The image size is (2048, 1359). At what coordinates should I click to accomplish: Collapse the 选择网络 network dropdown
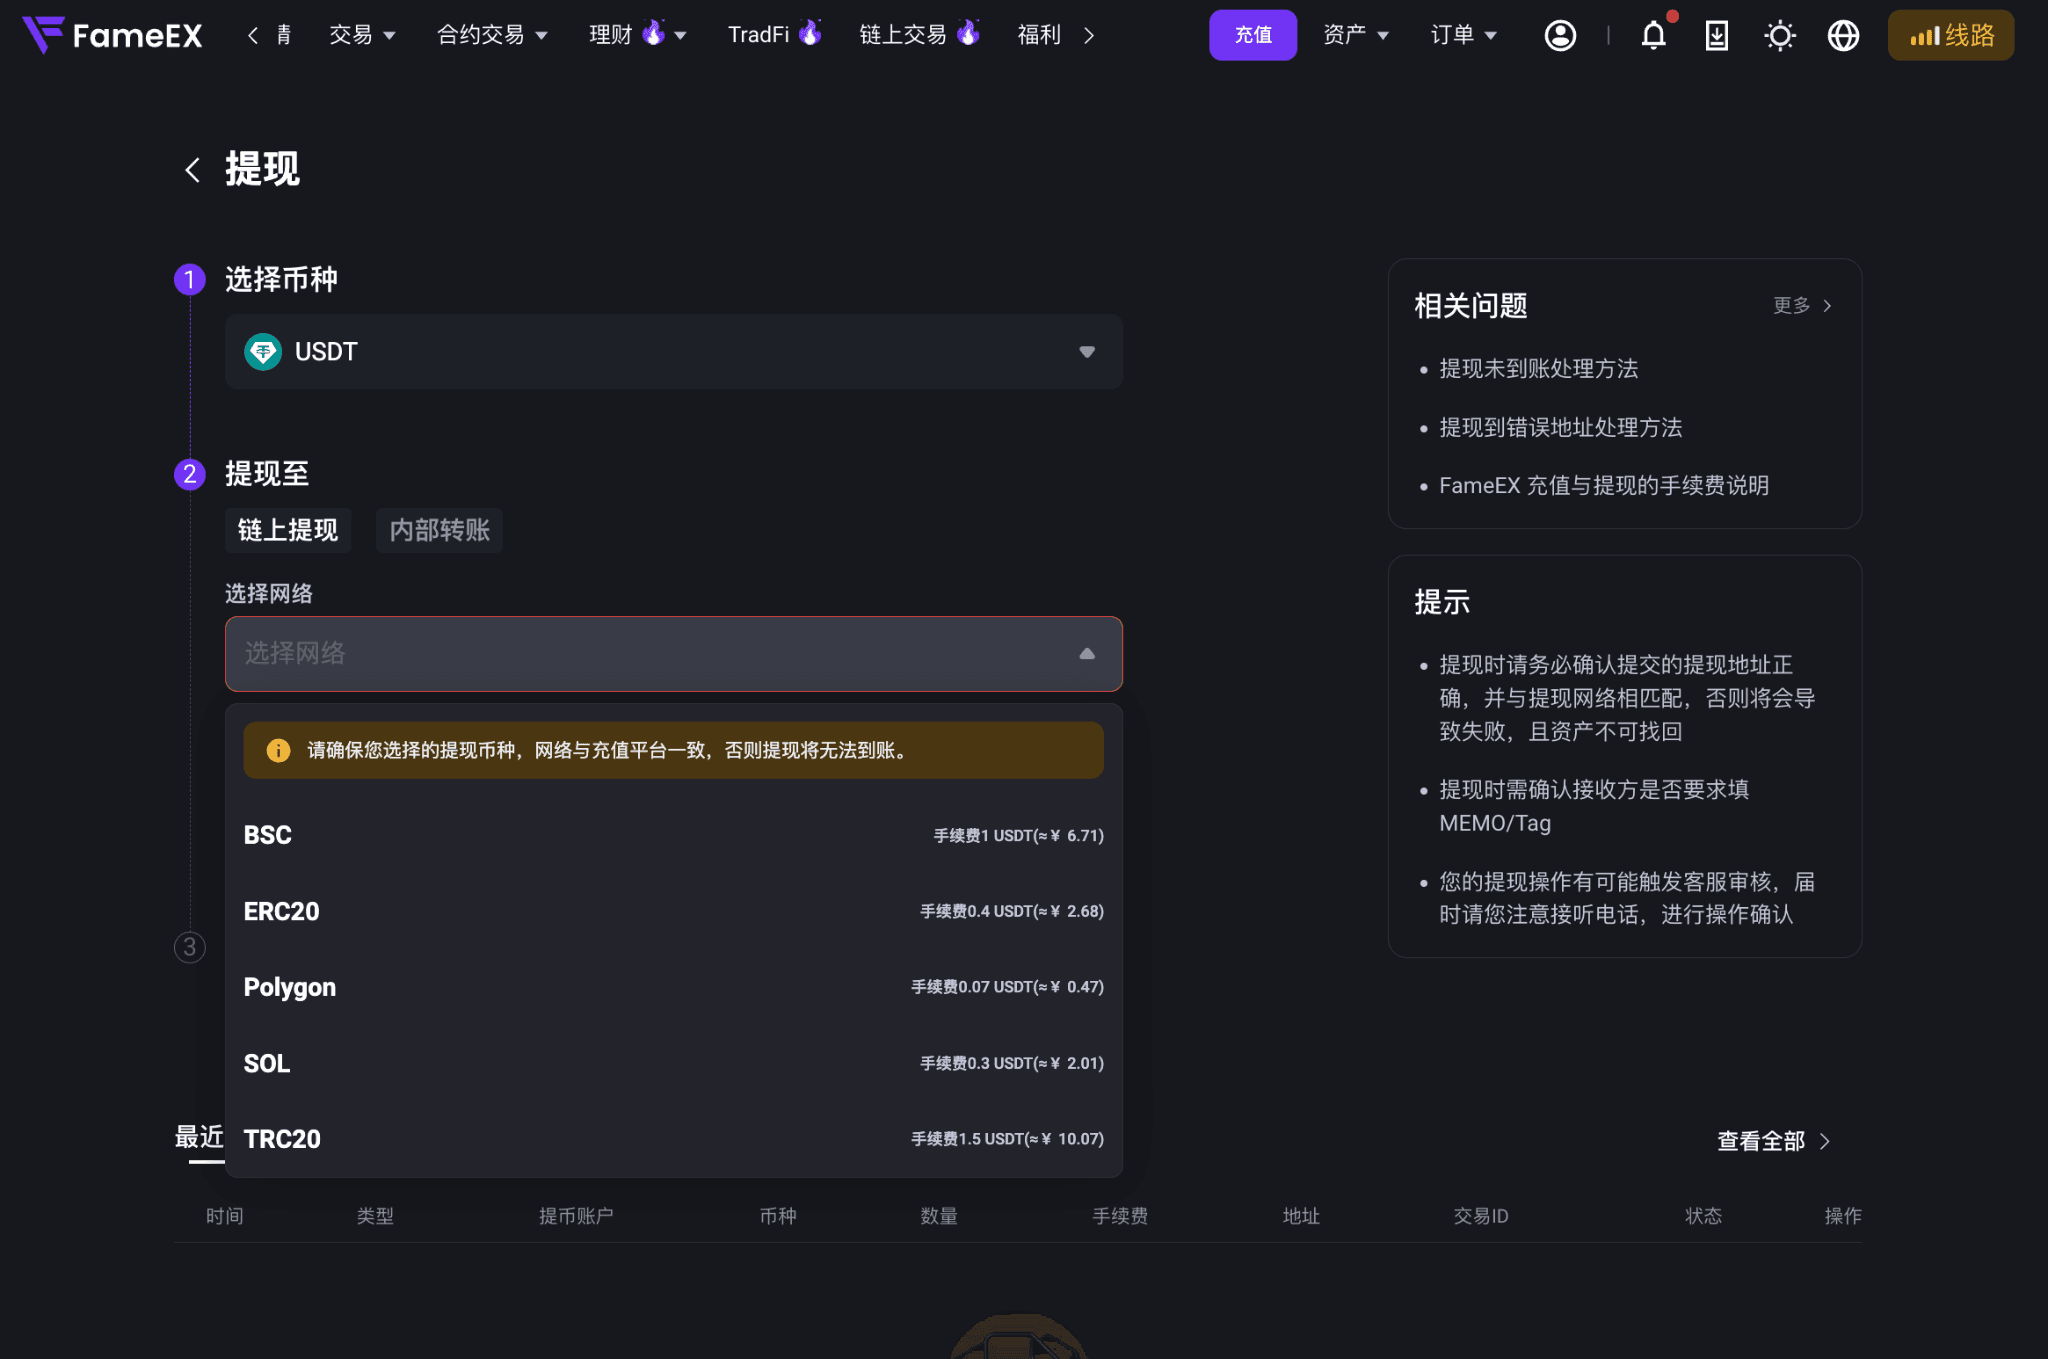tap(674, 654)
